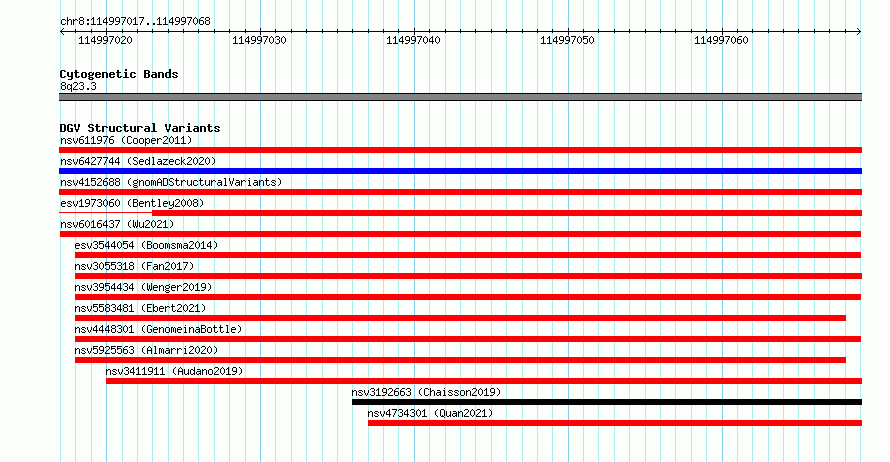Select the red bar under nsv5583481
Viewport: 890px width, 462px height.
460,318
